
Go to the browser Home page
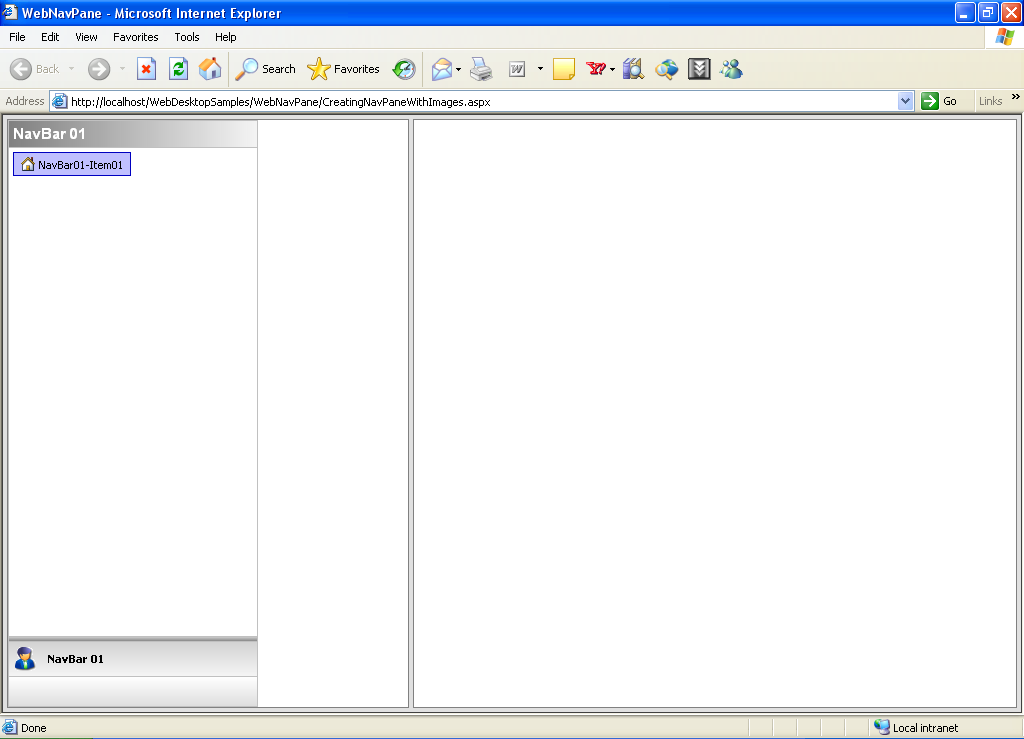[x=210, y=69]
